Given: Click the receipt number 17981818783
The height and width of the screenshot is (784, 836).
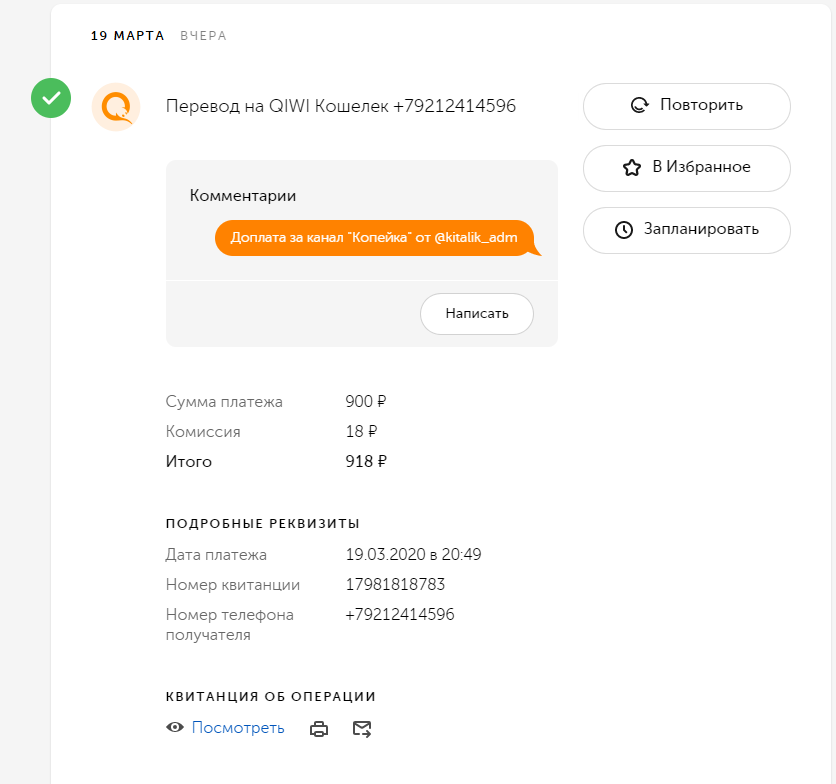Looking at the screenshot, I should pos(395,585).
